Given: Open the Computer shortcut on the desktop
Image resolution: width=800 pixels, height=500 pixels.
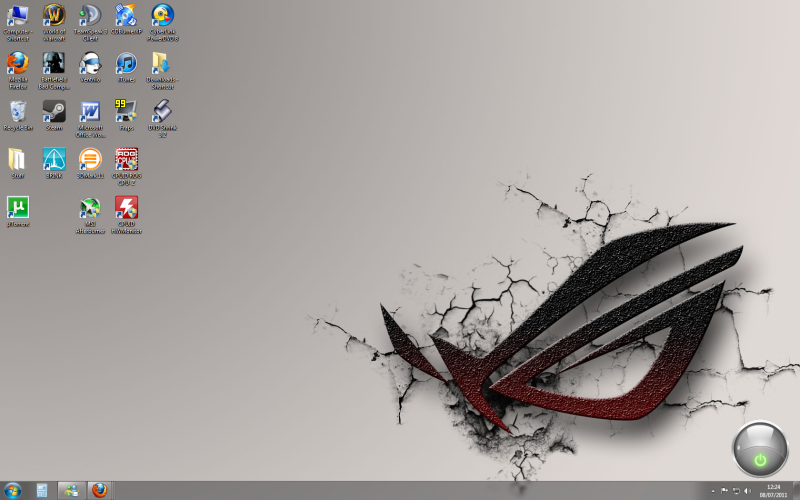Looking at the screenshot, I should tap(18, 22).
